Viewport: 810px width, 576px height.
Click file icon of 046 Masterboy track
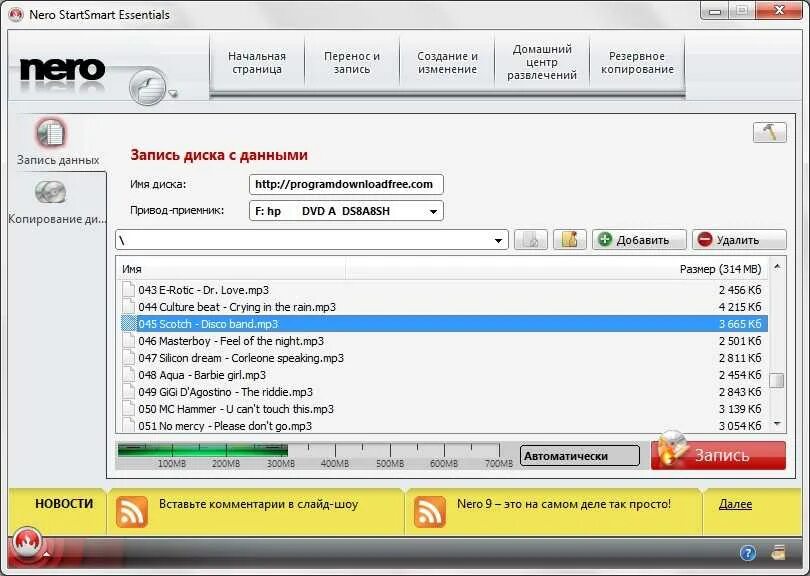[128, 340]
